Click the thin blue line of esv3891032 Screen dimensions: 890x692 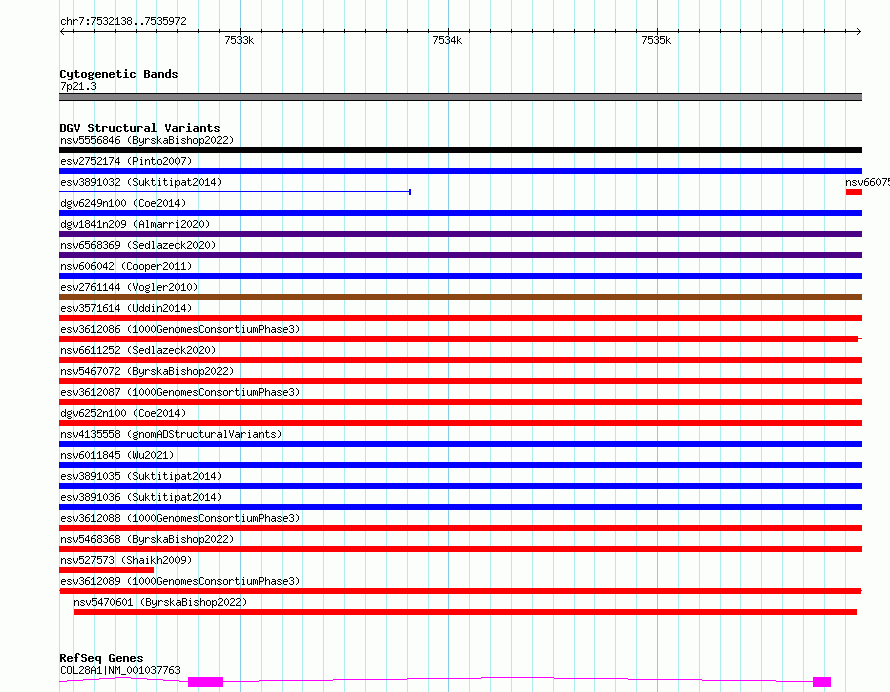[x=235, y=192]
